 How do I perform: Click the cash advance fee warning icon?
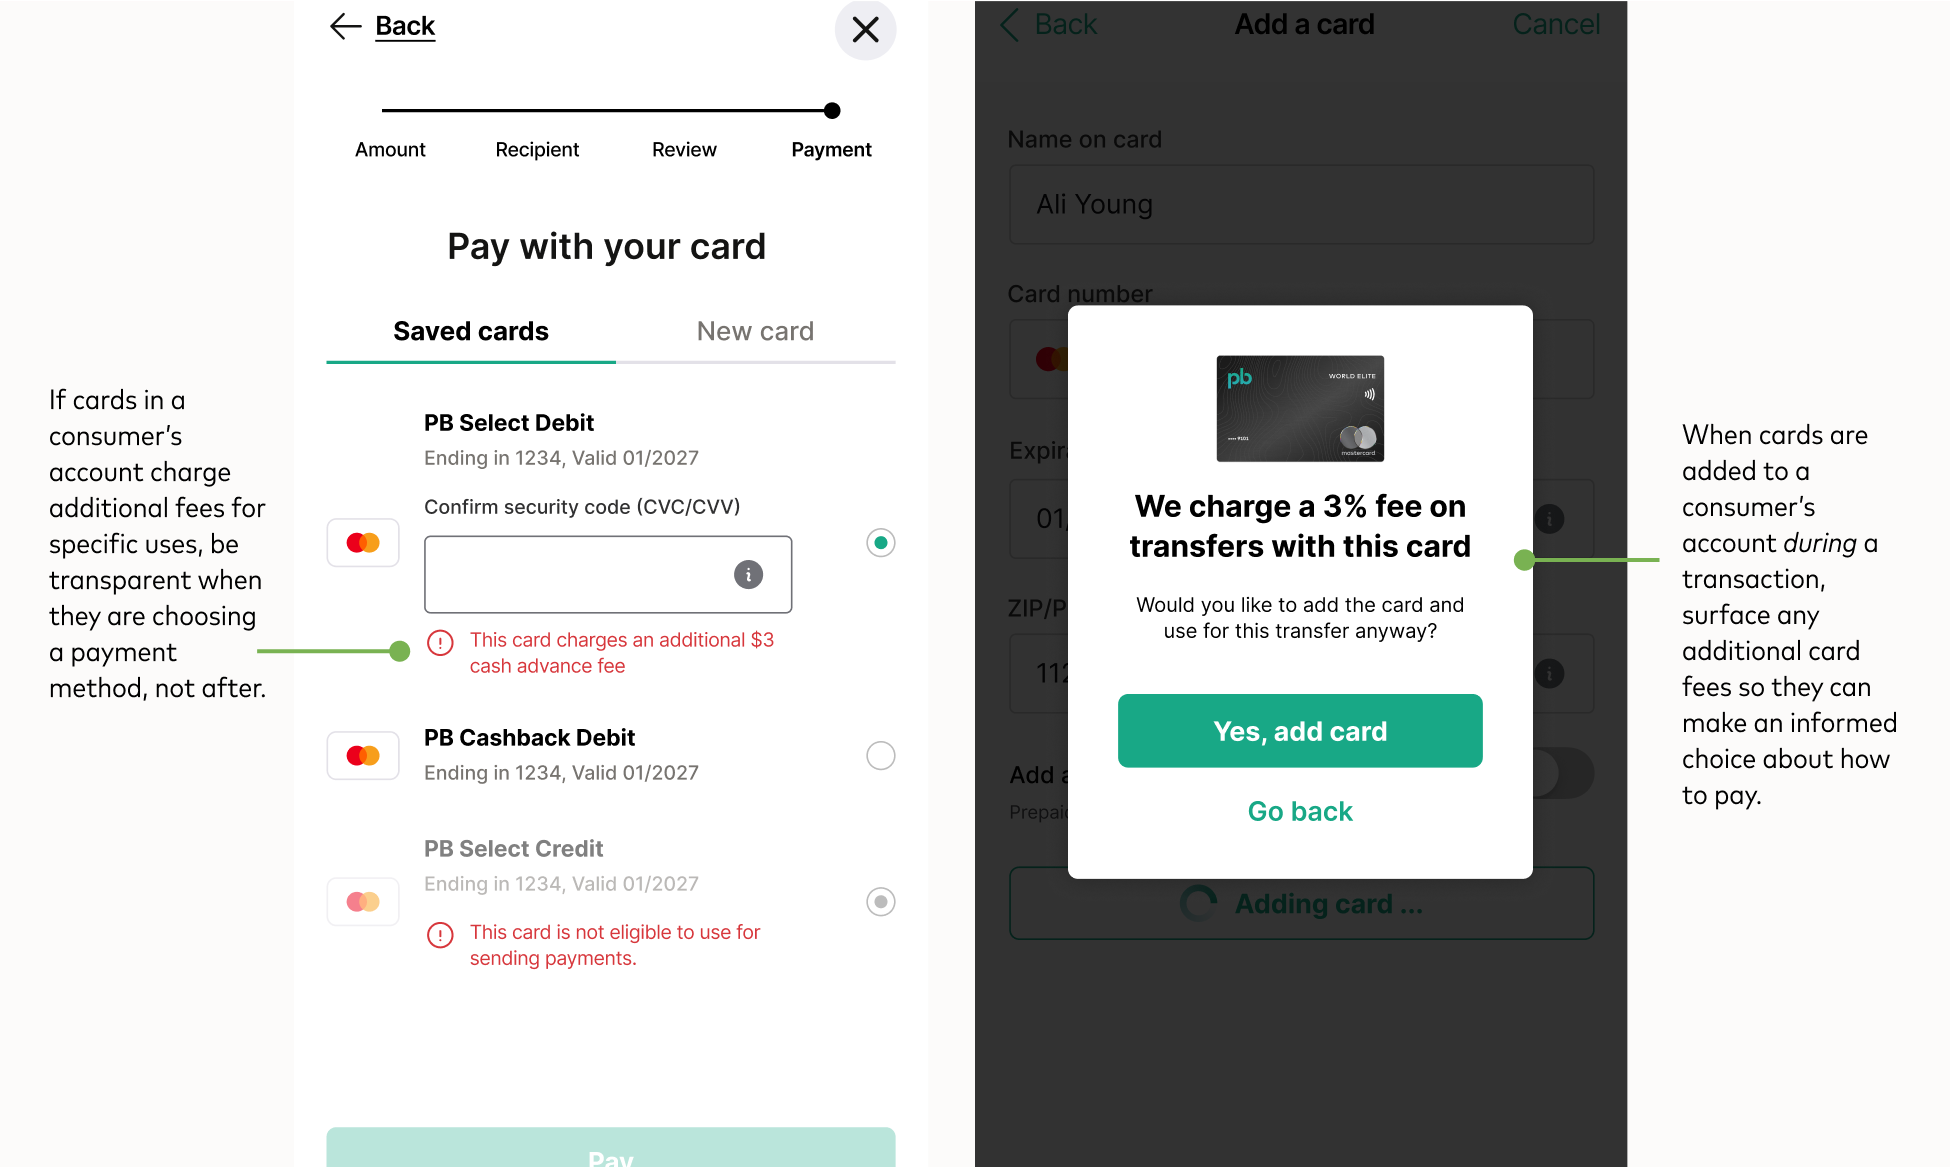pyautogui.click(x=440, y=642)
